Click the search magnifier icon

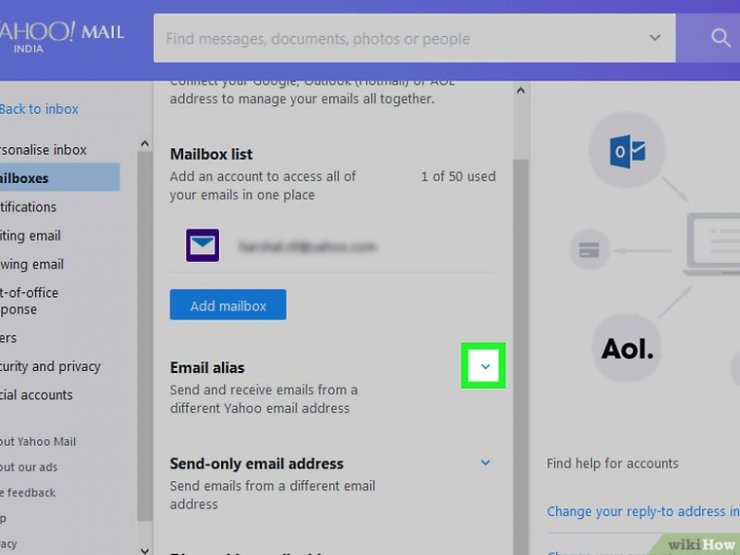720,38
